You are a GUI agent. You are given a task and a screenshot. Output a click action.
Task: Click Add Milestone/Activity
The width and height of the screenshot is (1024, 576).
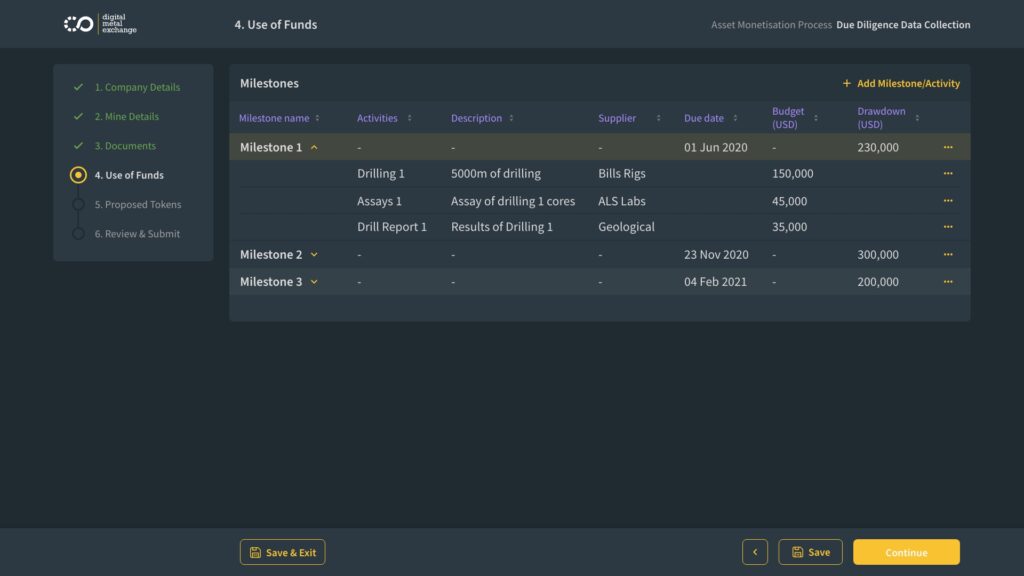click(901, 84)
